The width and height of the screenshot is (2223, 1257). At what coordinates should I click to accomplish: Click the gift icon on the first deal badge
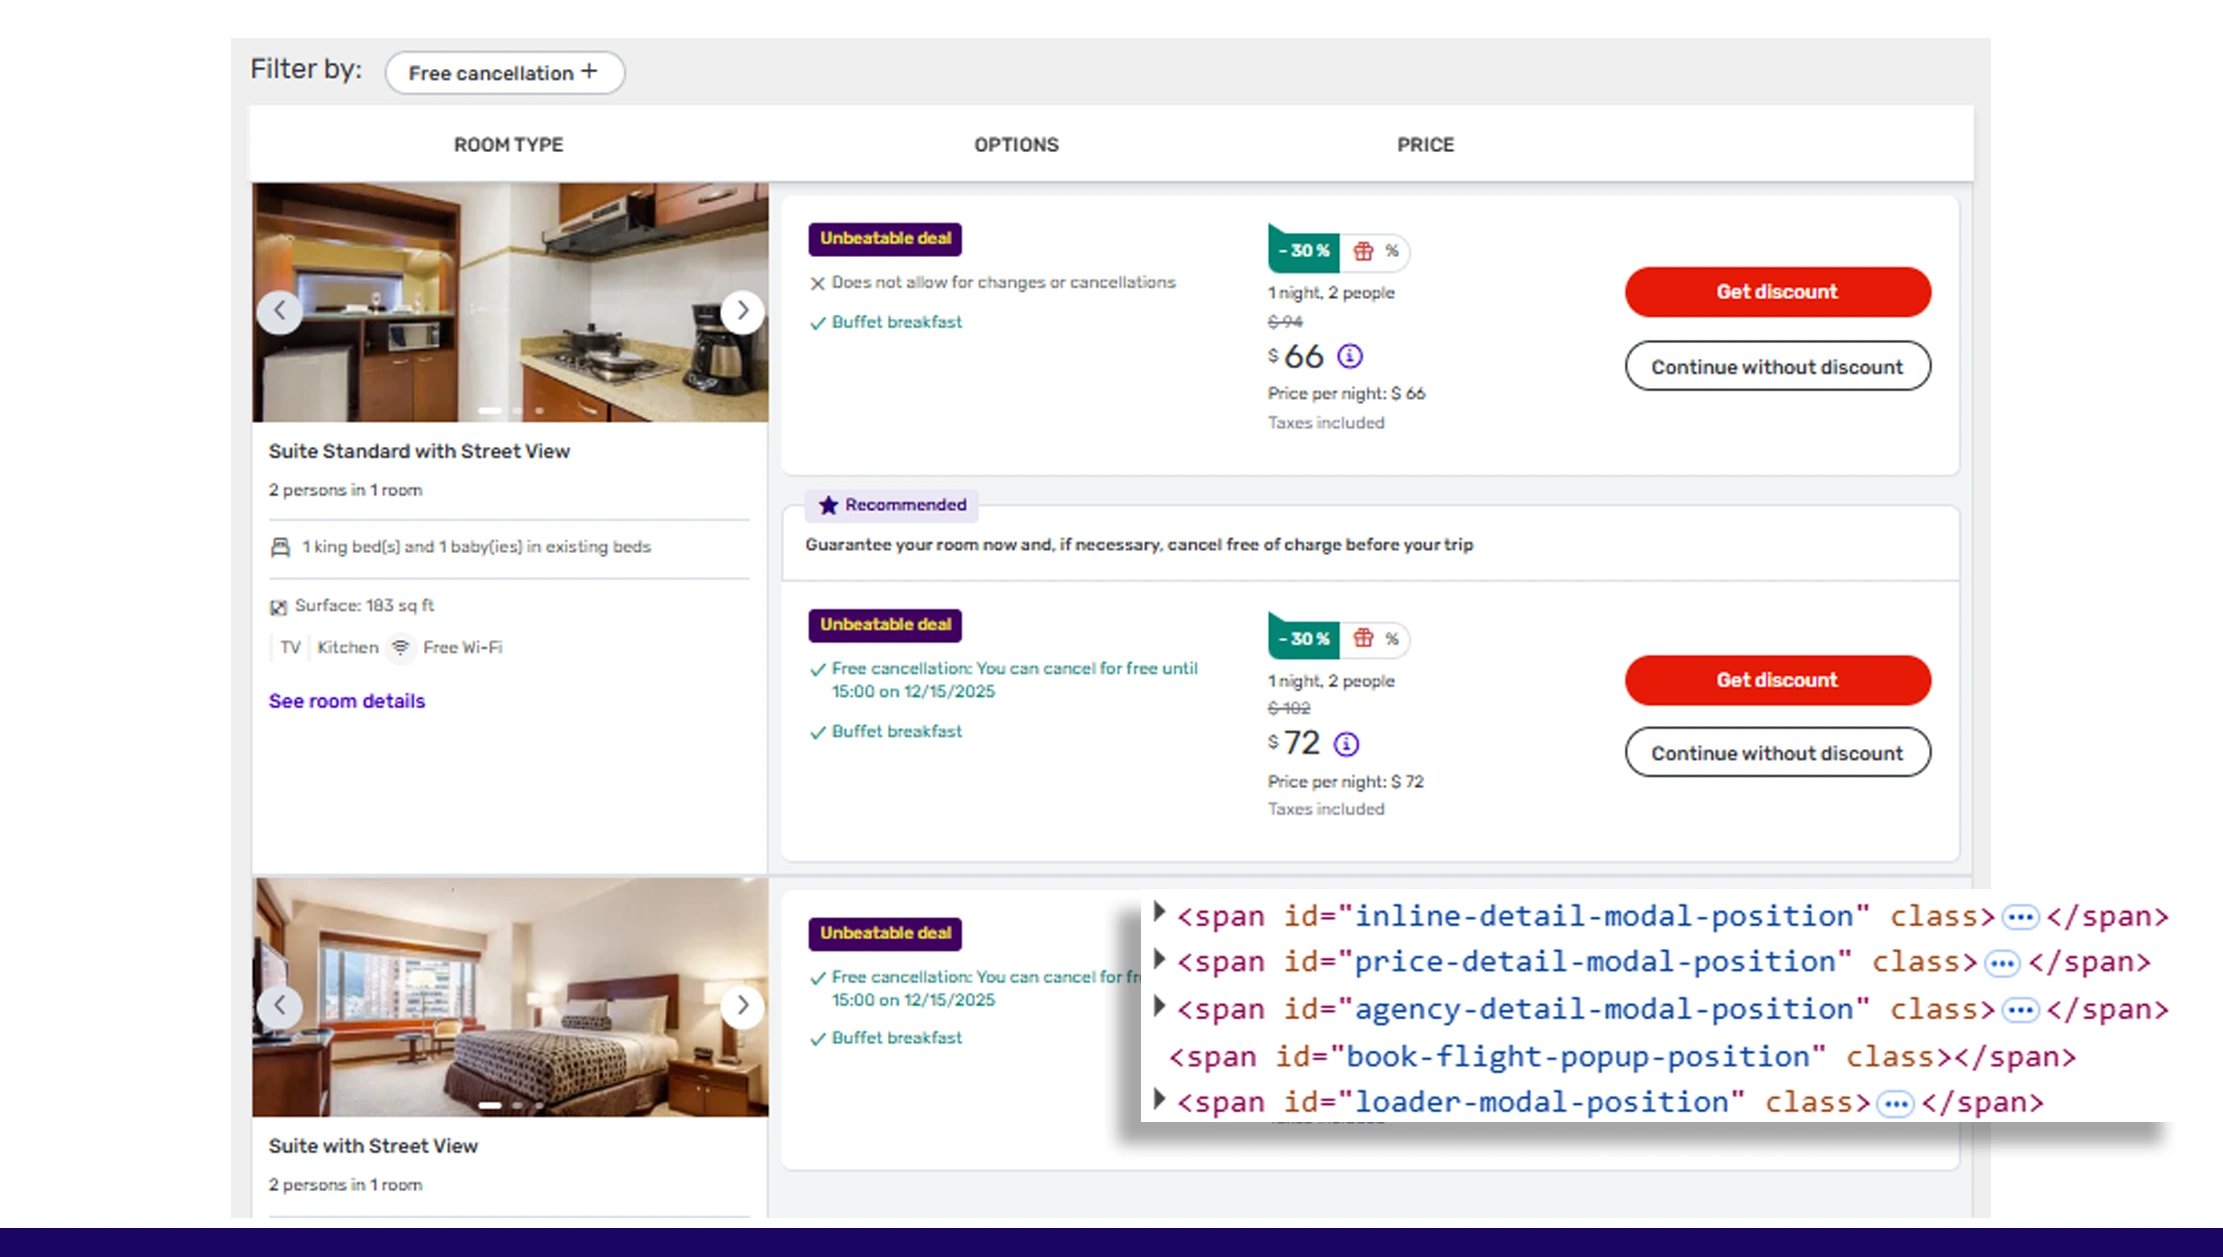pos(1364,252)
